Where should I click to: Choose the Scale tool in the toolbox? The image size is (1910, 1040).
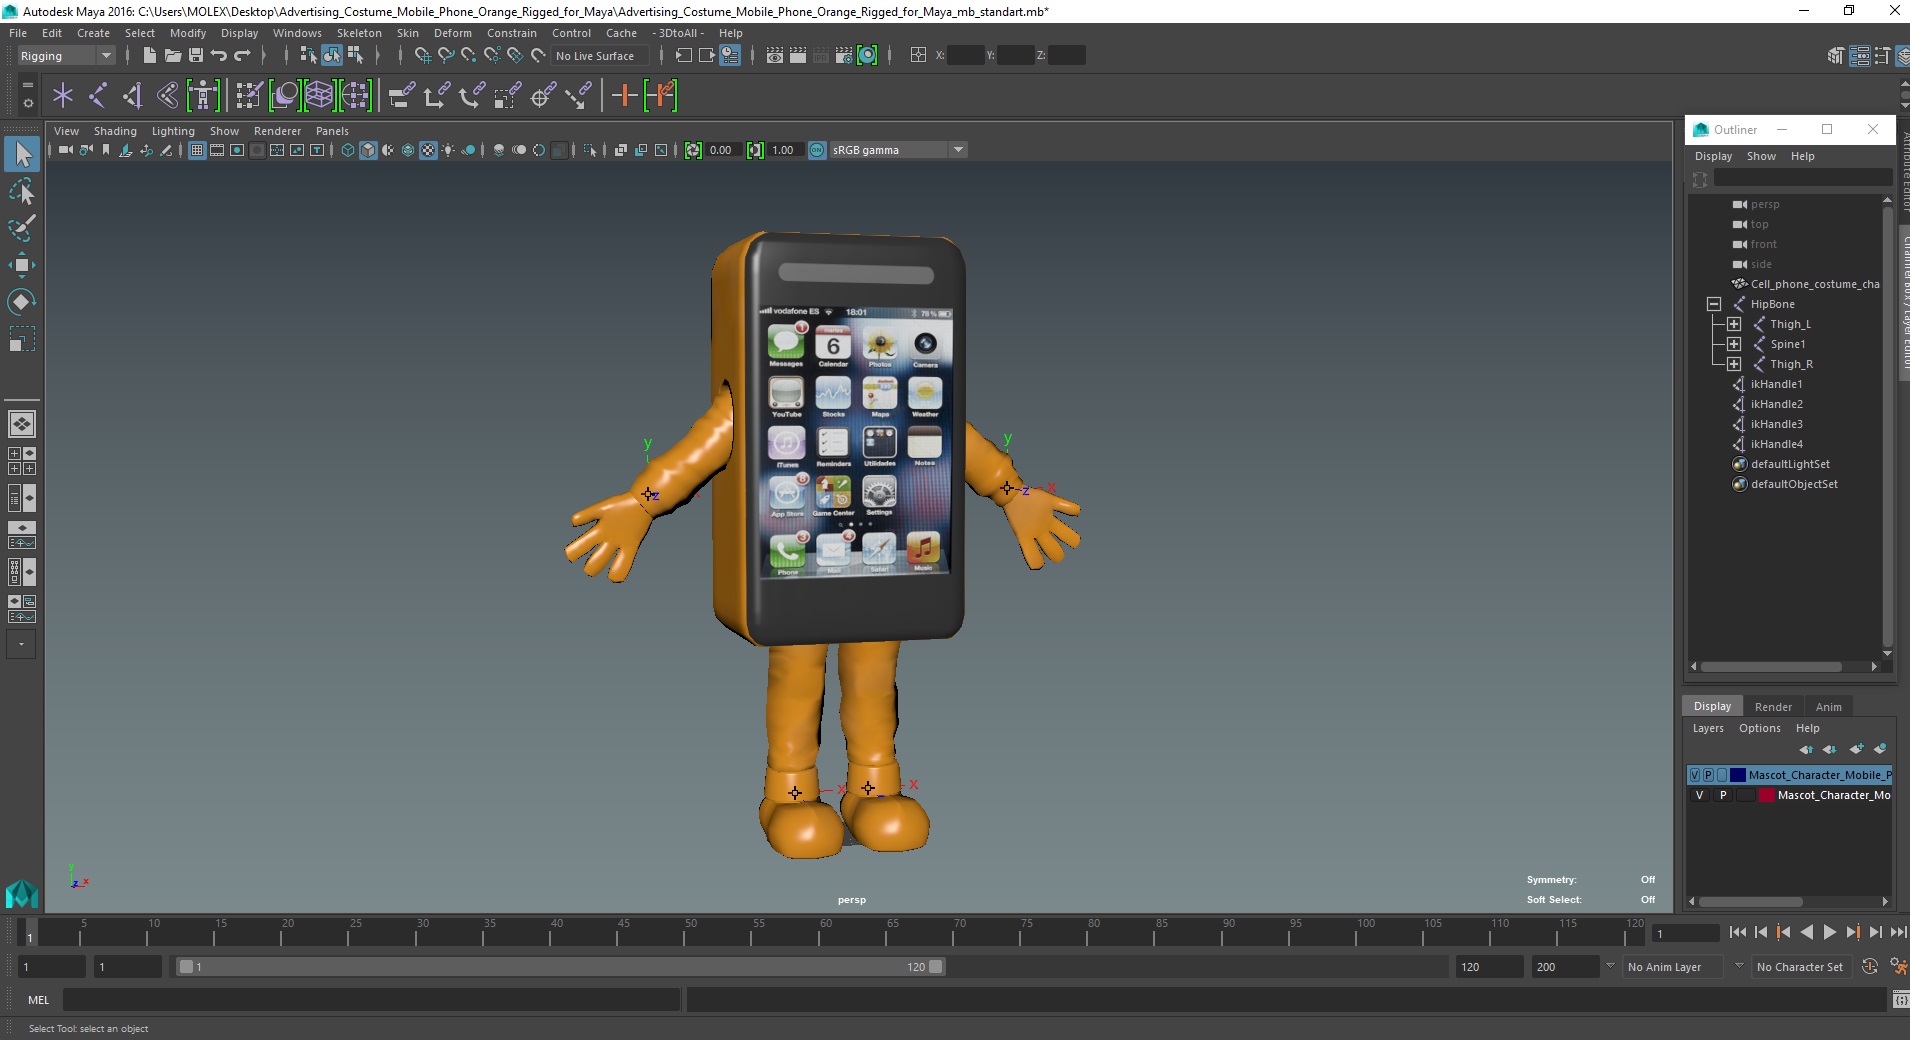pos(22,340)
